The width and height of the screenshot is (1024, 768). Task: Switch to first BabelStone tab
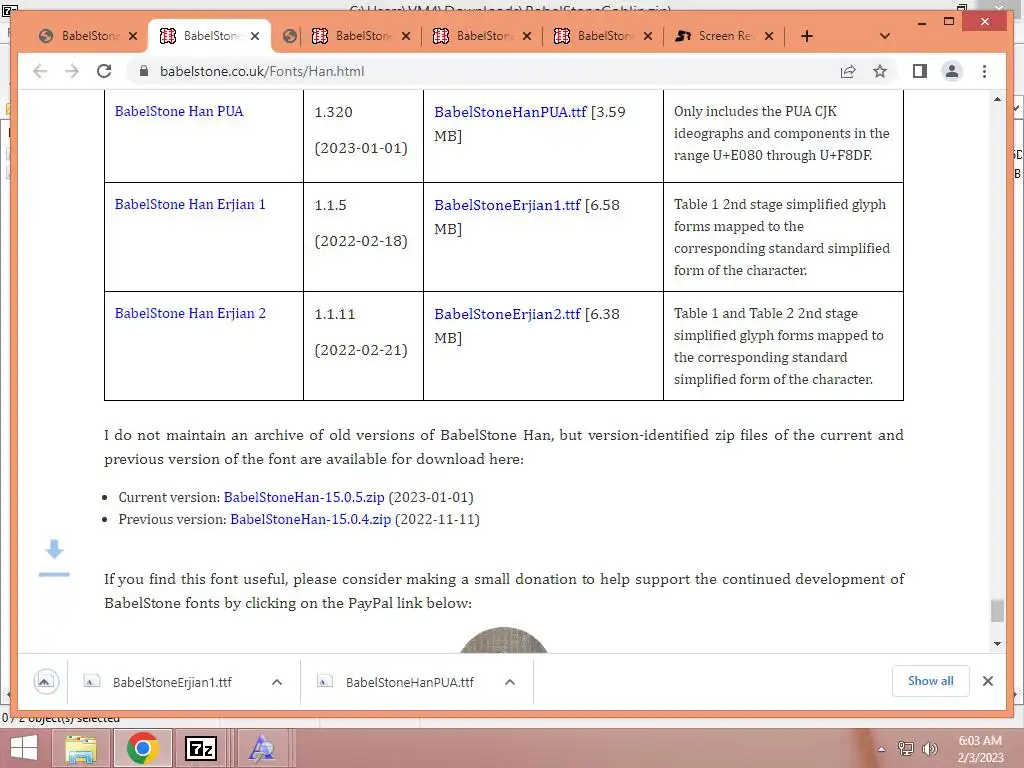(80, 36)
